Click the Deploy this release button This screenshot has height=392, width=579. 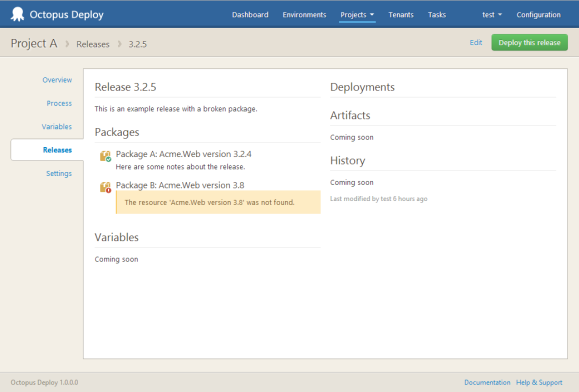point(529,42)
